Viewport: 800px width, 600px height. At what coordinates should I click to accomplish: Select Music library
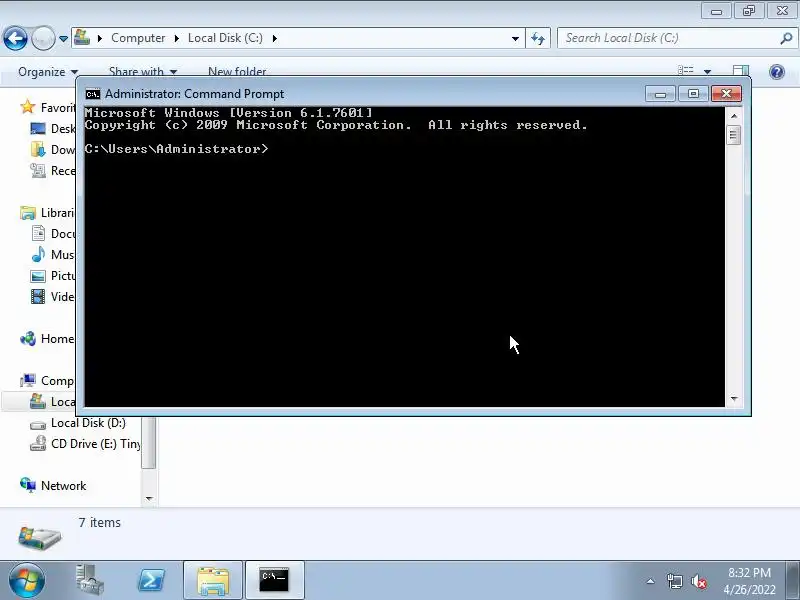[53, 255]
